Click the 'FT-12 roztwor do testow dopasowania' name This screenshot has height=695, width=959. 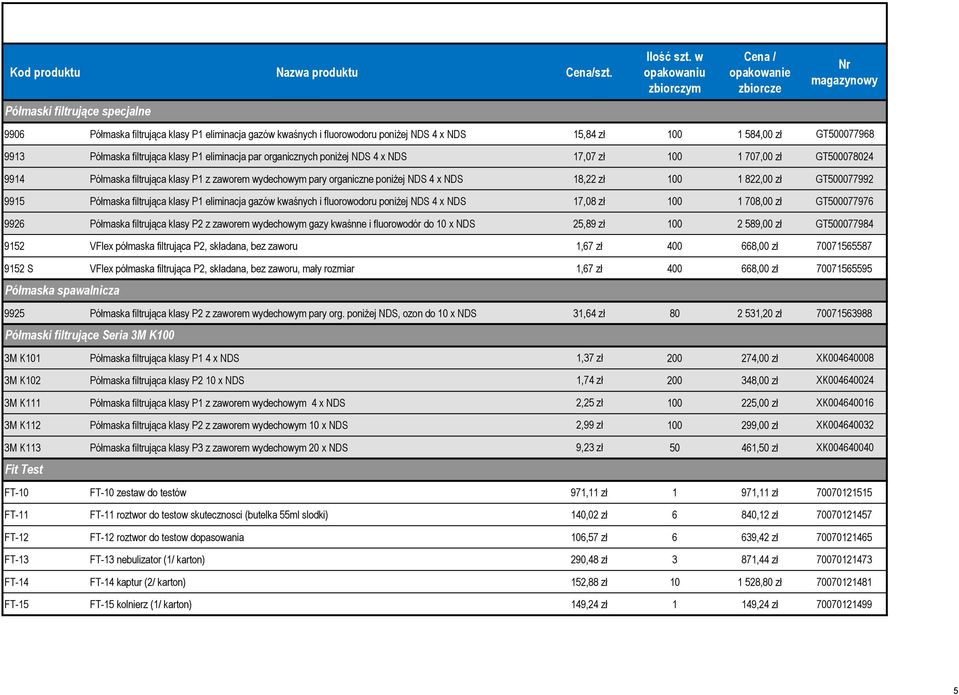pyautogui.click(x=167, y=538)
